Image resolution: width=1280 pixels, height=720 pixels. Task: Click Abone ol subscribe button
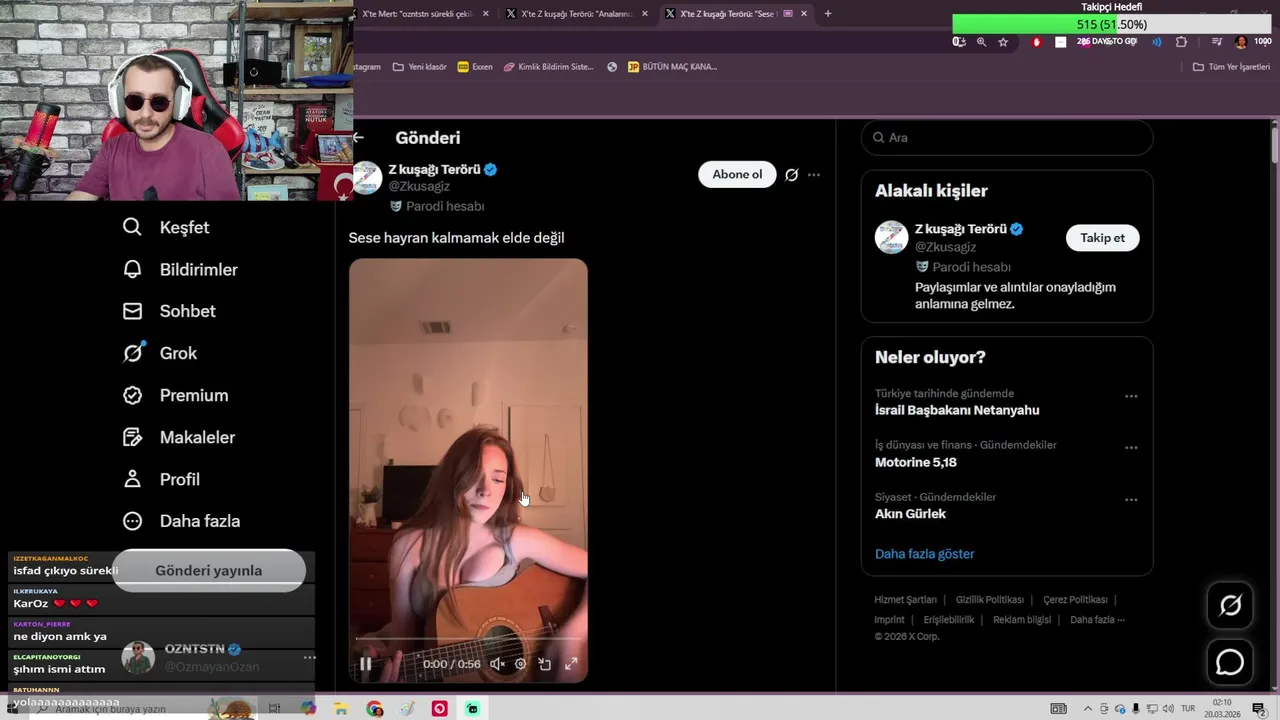tap(737, 174)
